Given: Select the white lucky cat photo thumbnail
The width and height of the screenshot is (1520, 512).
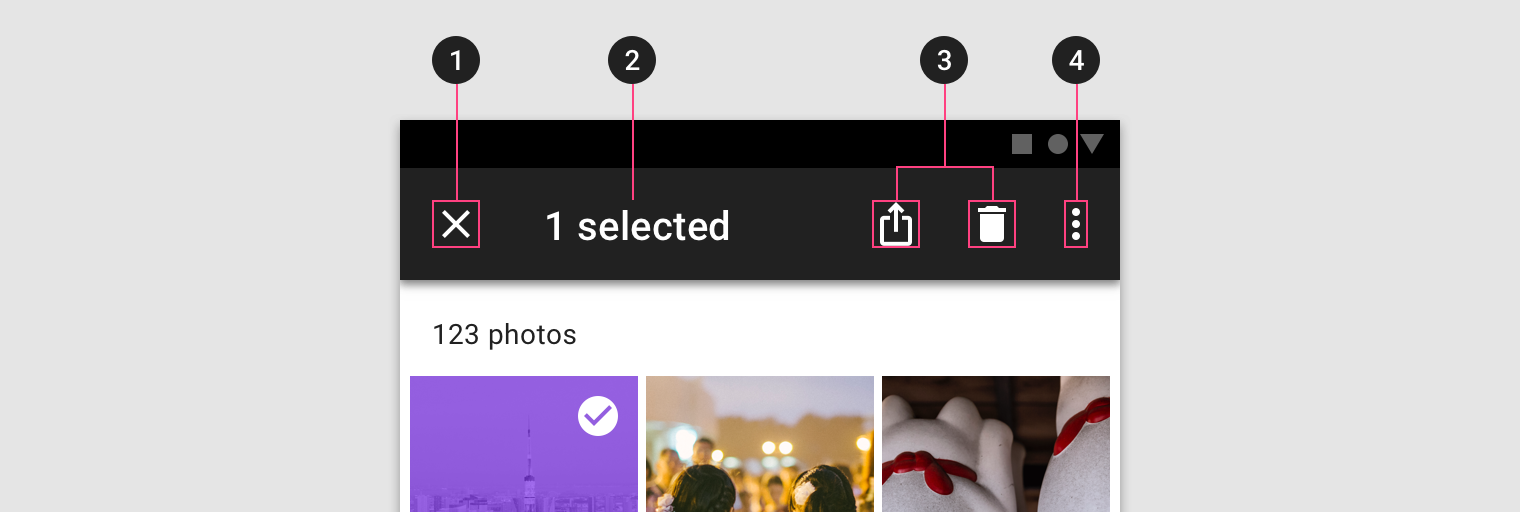Looking at the screenshot, I should (x=996, y=444).
